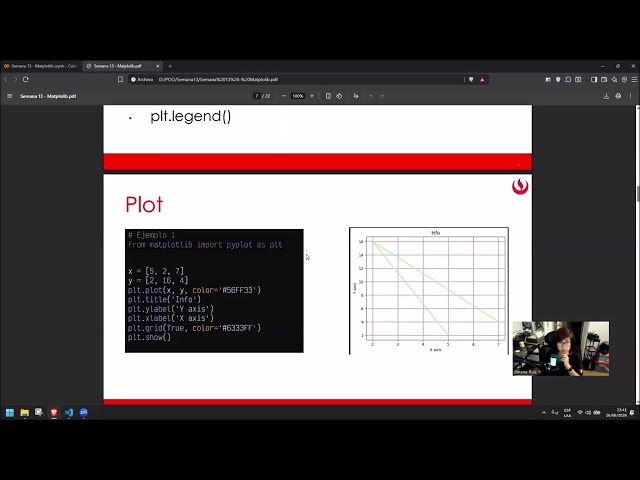The width and height of the screenshot is (640, 480).
Task: Open File Explorer from the taskbar
Action: click(x=24, y=413)
